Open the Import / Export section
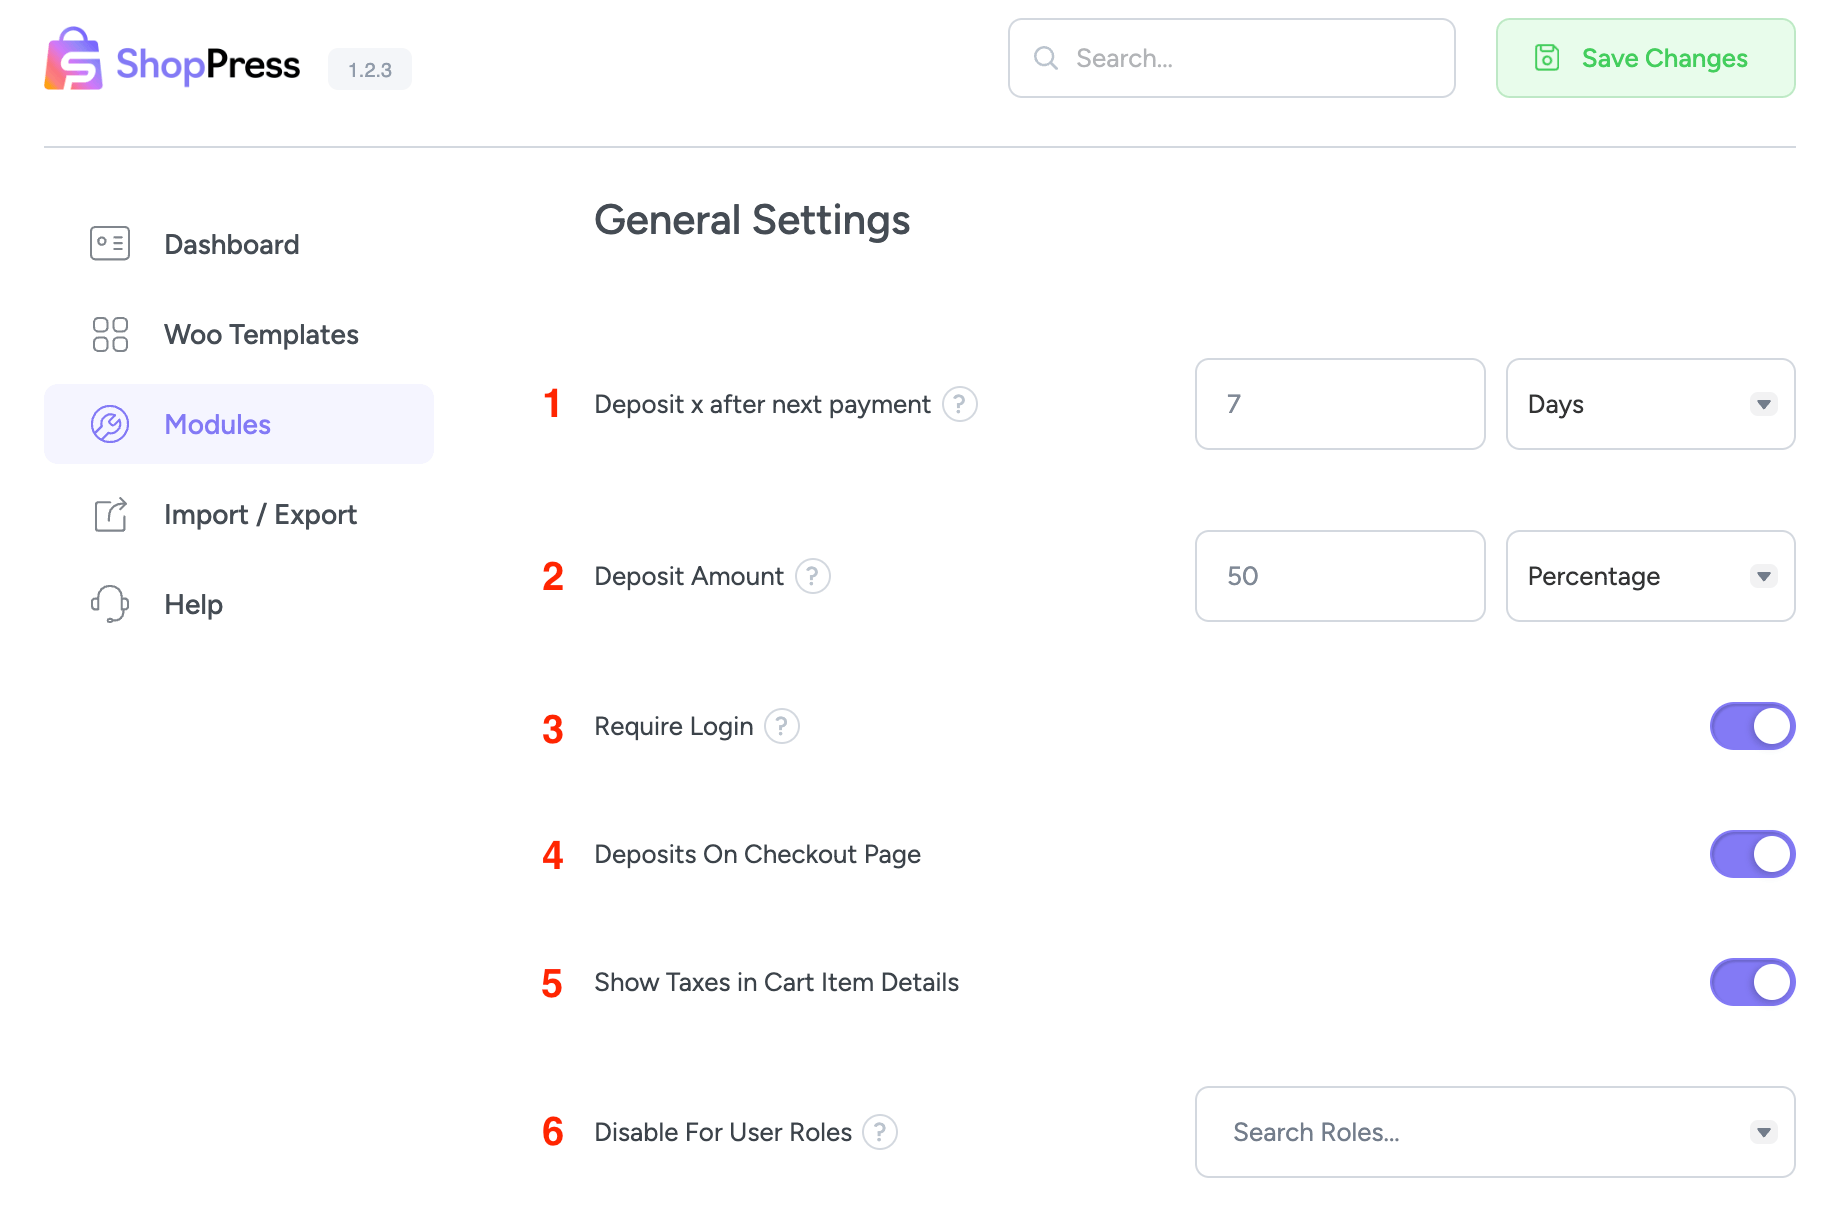Screen dimensions: 1834x1224 260,514
